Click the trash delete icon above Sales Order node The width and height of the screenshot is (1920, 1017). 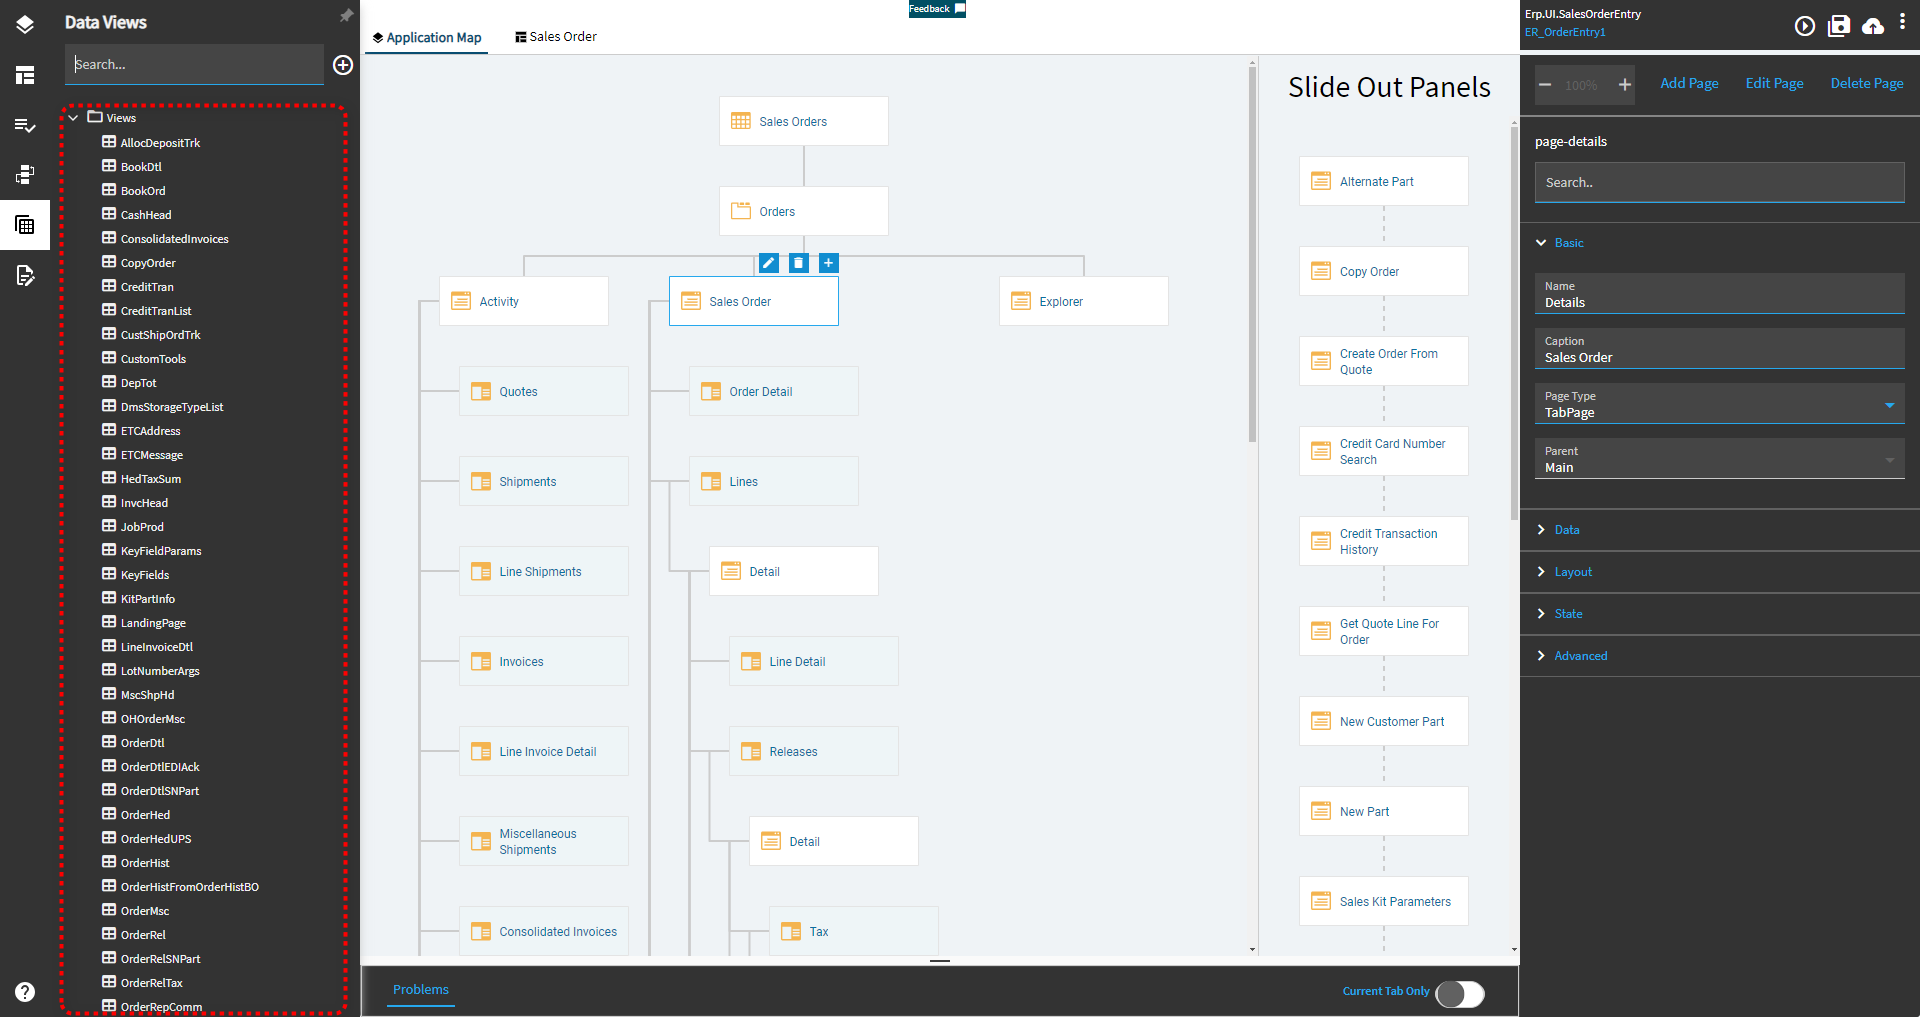click(798, 263)
